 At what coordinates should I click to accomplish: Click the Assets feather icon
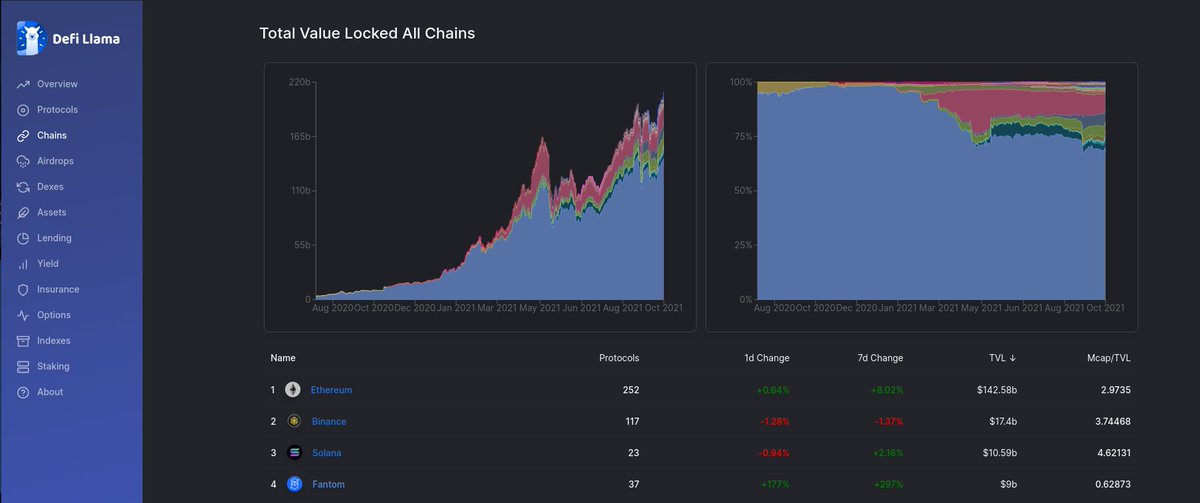click(23, 212)
